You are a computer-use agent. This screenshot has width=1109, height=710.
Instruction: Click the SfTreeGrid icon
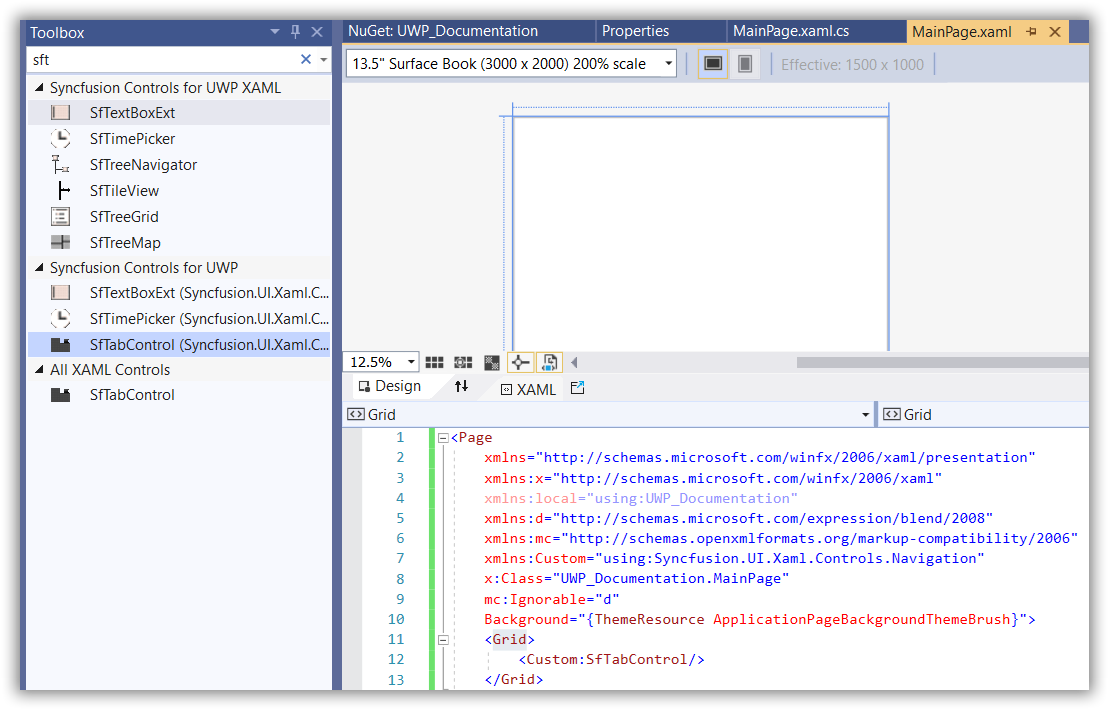click(x=61, y=216)
